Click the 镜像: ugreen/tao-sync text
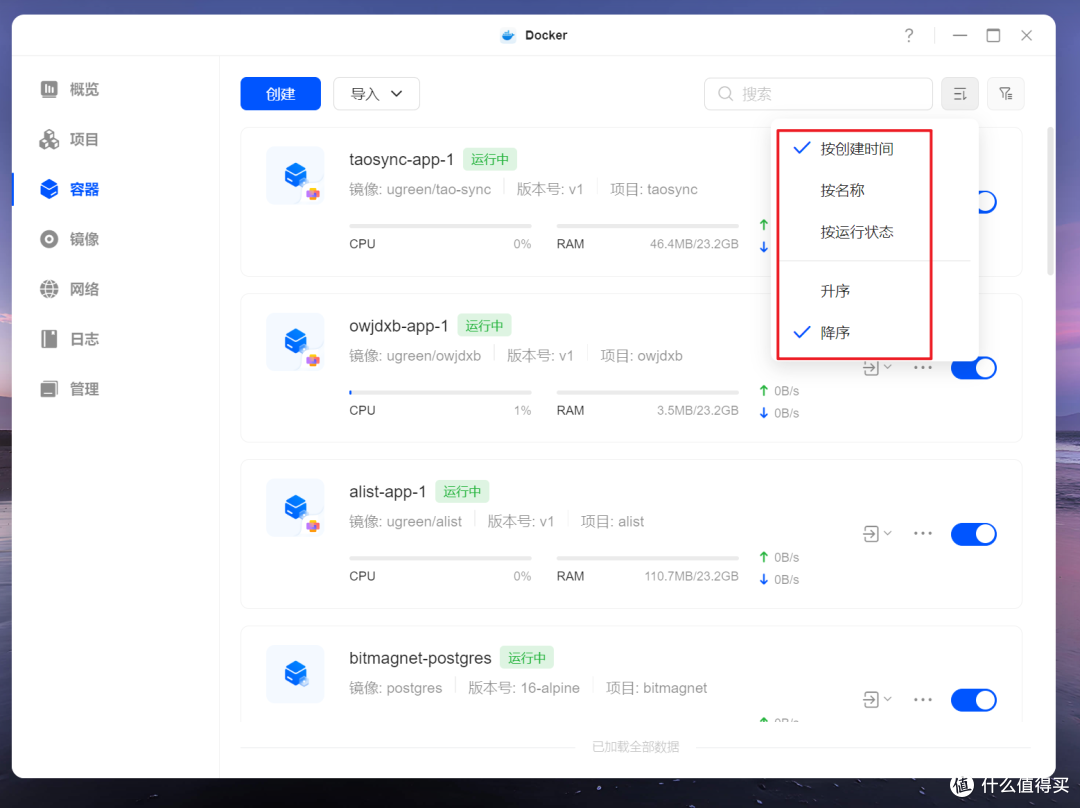The image size is (1080, 808). 420,189
